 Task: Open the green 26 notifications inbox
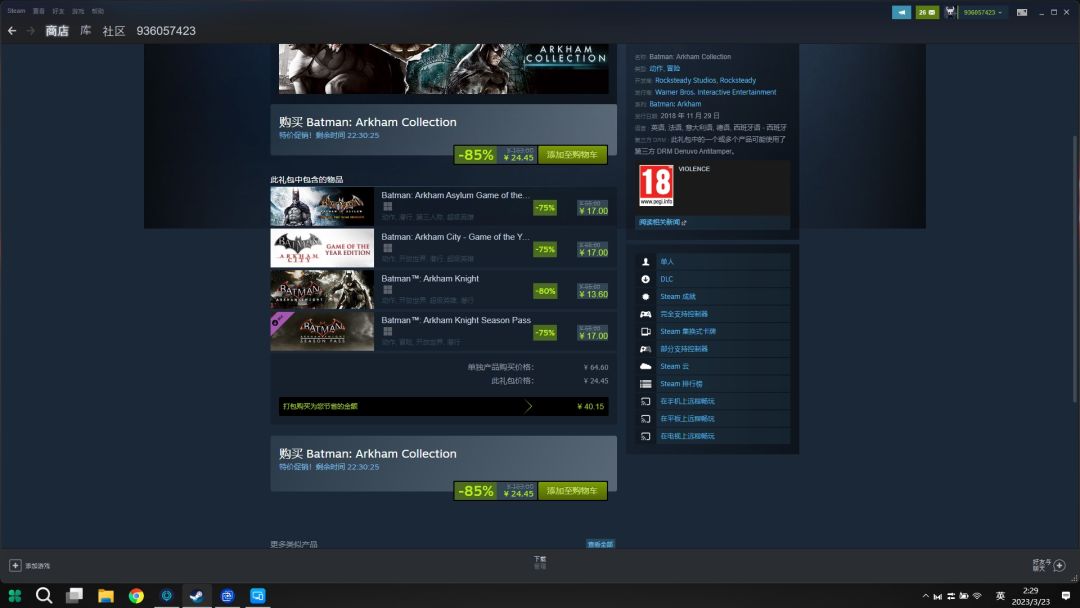tap(927, 12)
